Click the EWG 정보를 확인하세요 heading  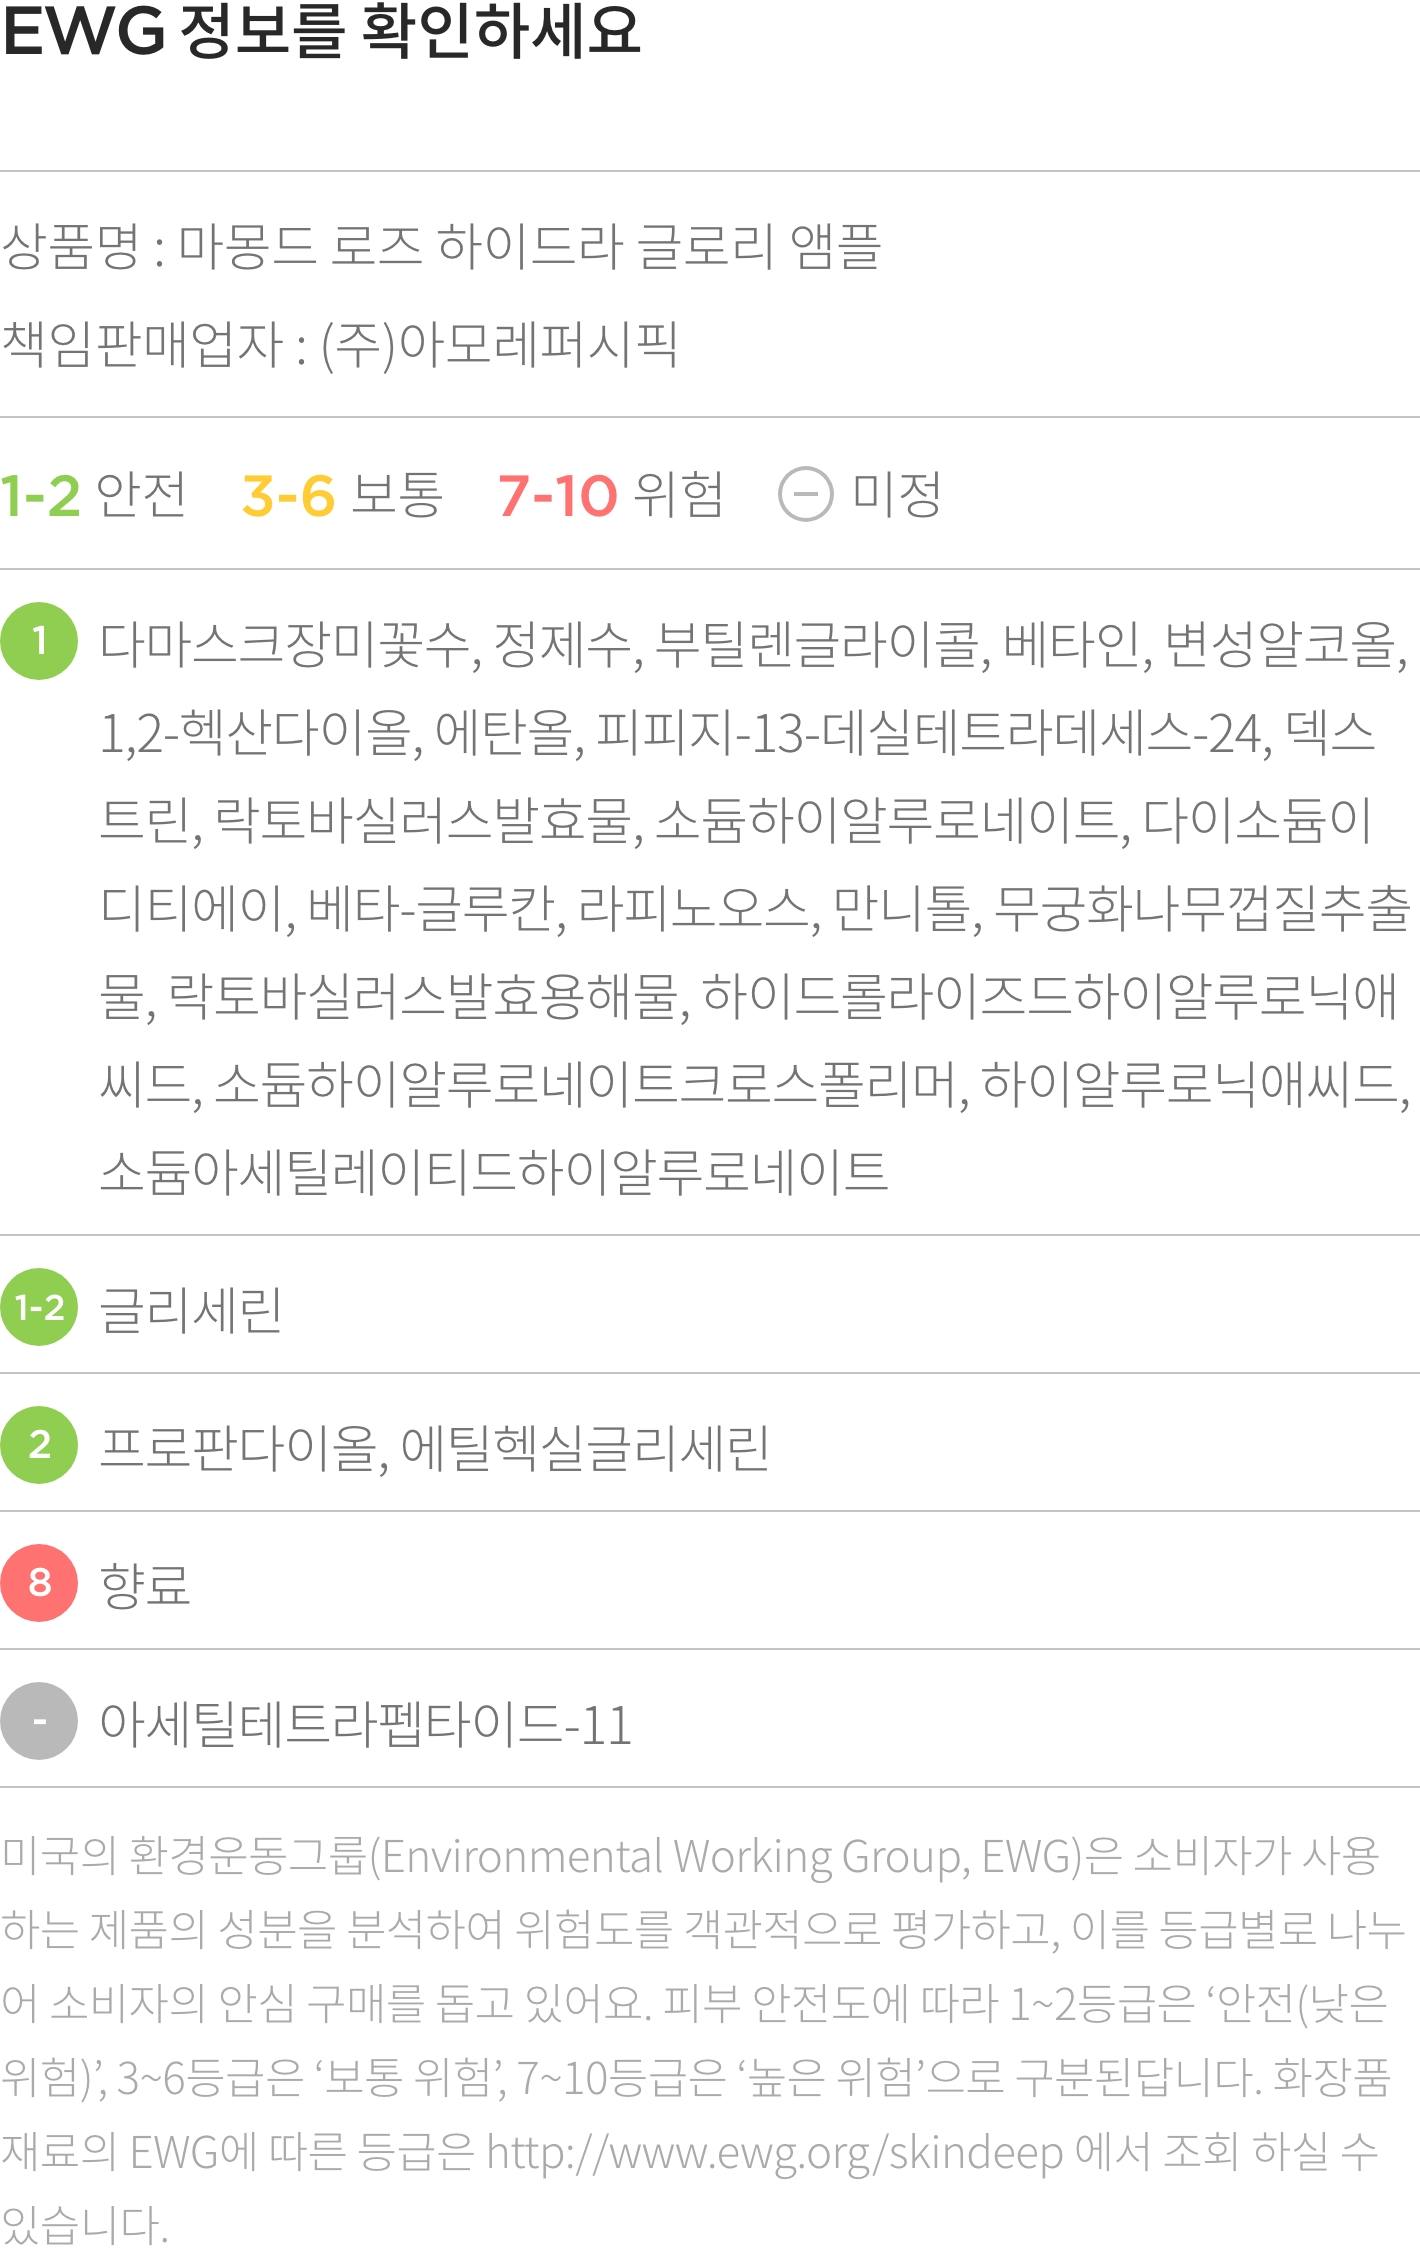[321, 32]
